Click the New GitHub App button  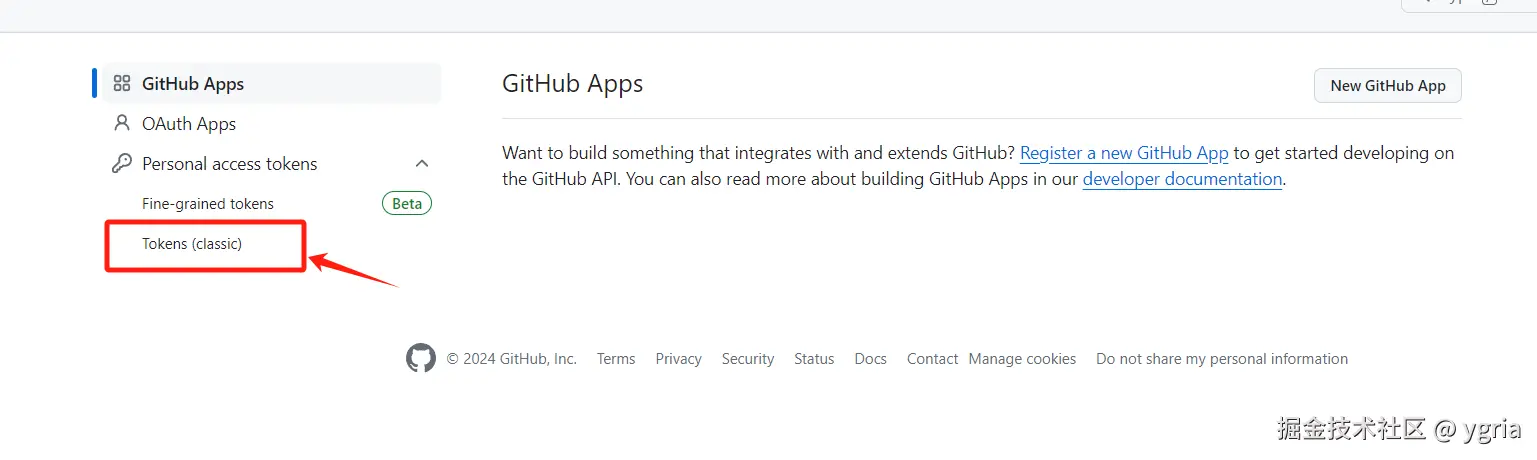1388,86
